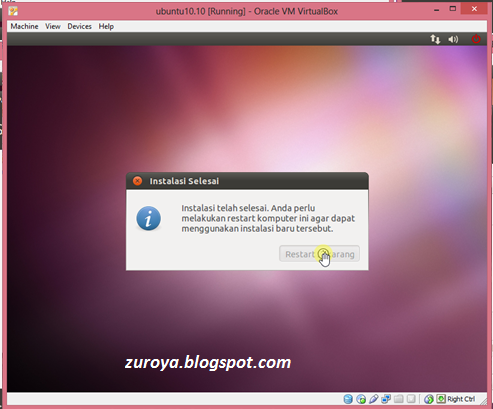
Task: Open the Machine menu
Action: 24,26
